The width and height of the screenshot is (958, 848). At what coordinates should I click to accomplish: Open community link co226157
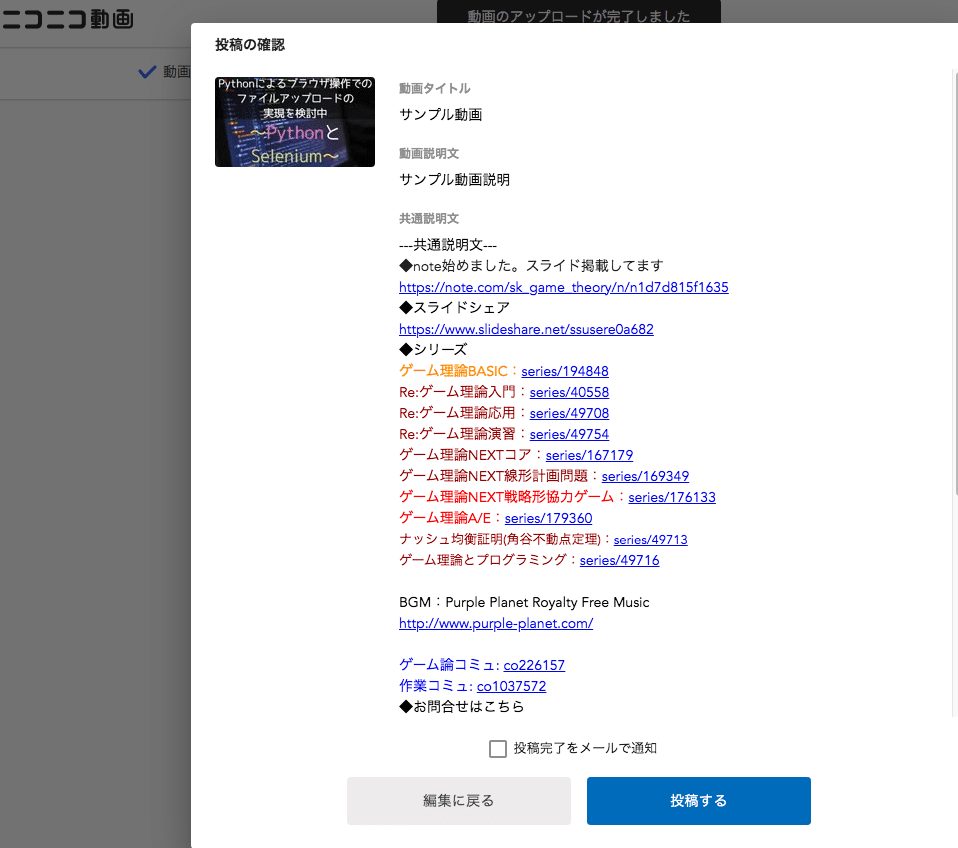(x=534, y=665)
